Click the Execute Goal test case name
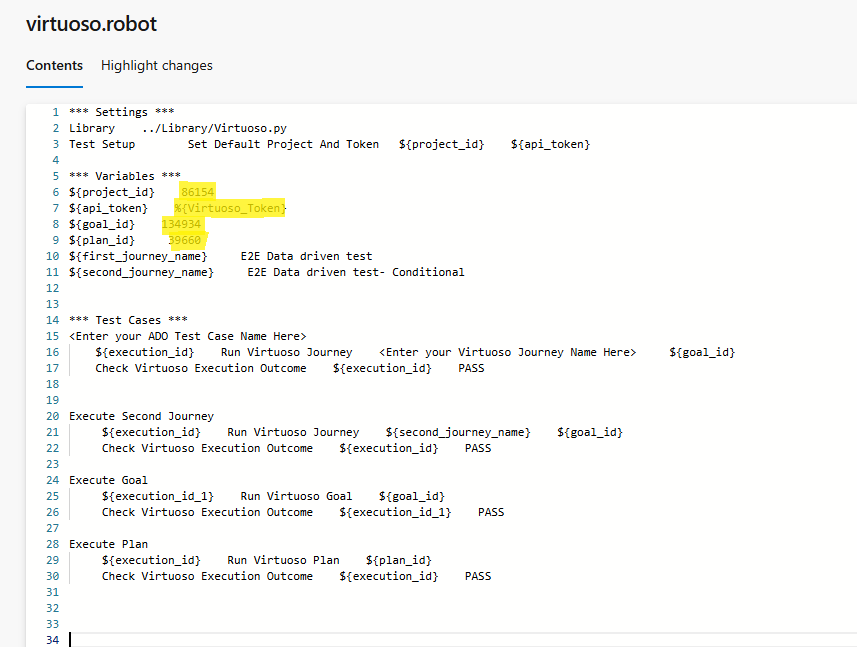 click(107, 479)
